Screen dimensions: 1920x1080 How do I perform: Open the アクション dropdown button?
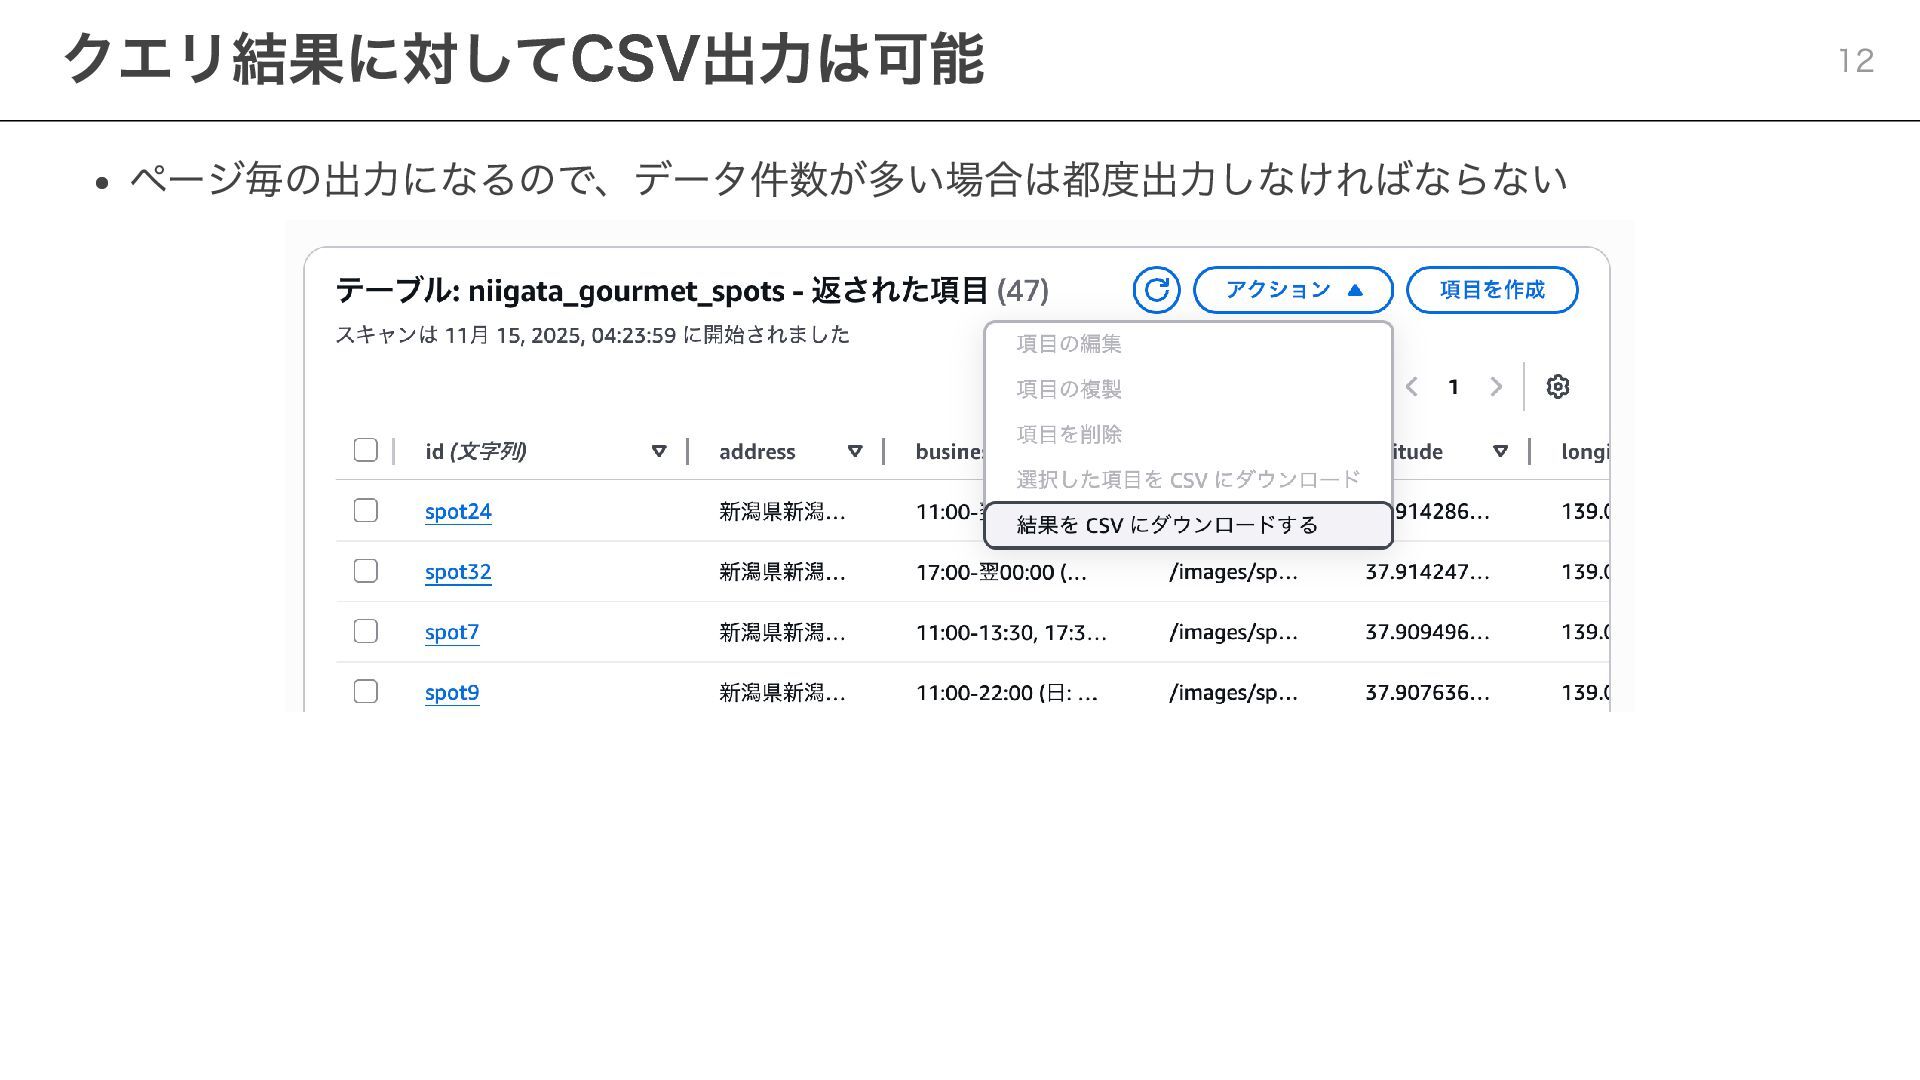(1292, 290)
